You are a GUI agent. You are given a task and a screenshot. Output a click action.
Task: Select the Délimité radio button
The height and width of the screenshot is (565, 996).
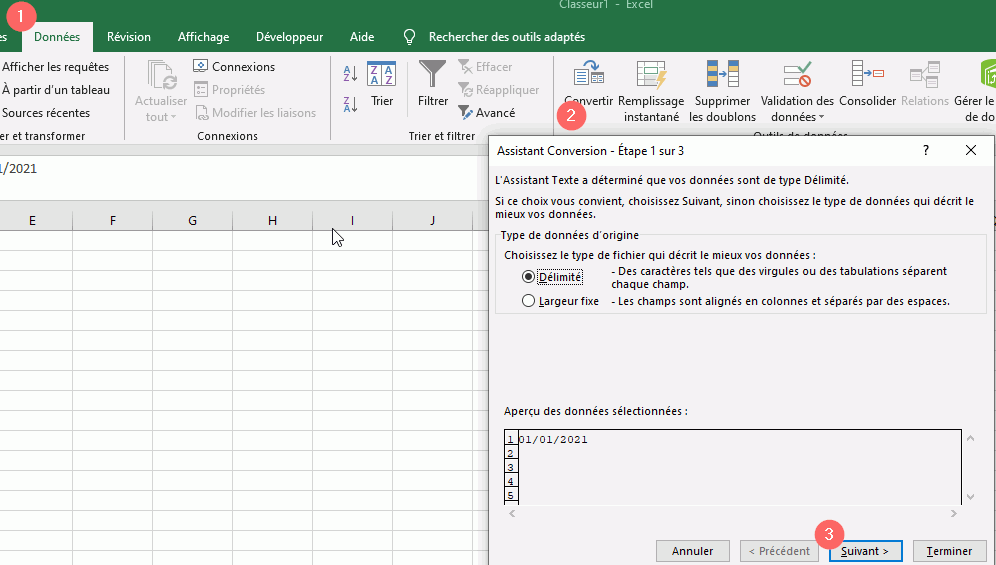pos(529,276)
